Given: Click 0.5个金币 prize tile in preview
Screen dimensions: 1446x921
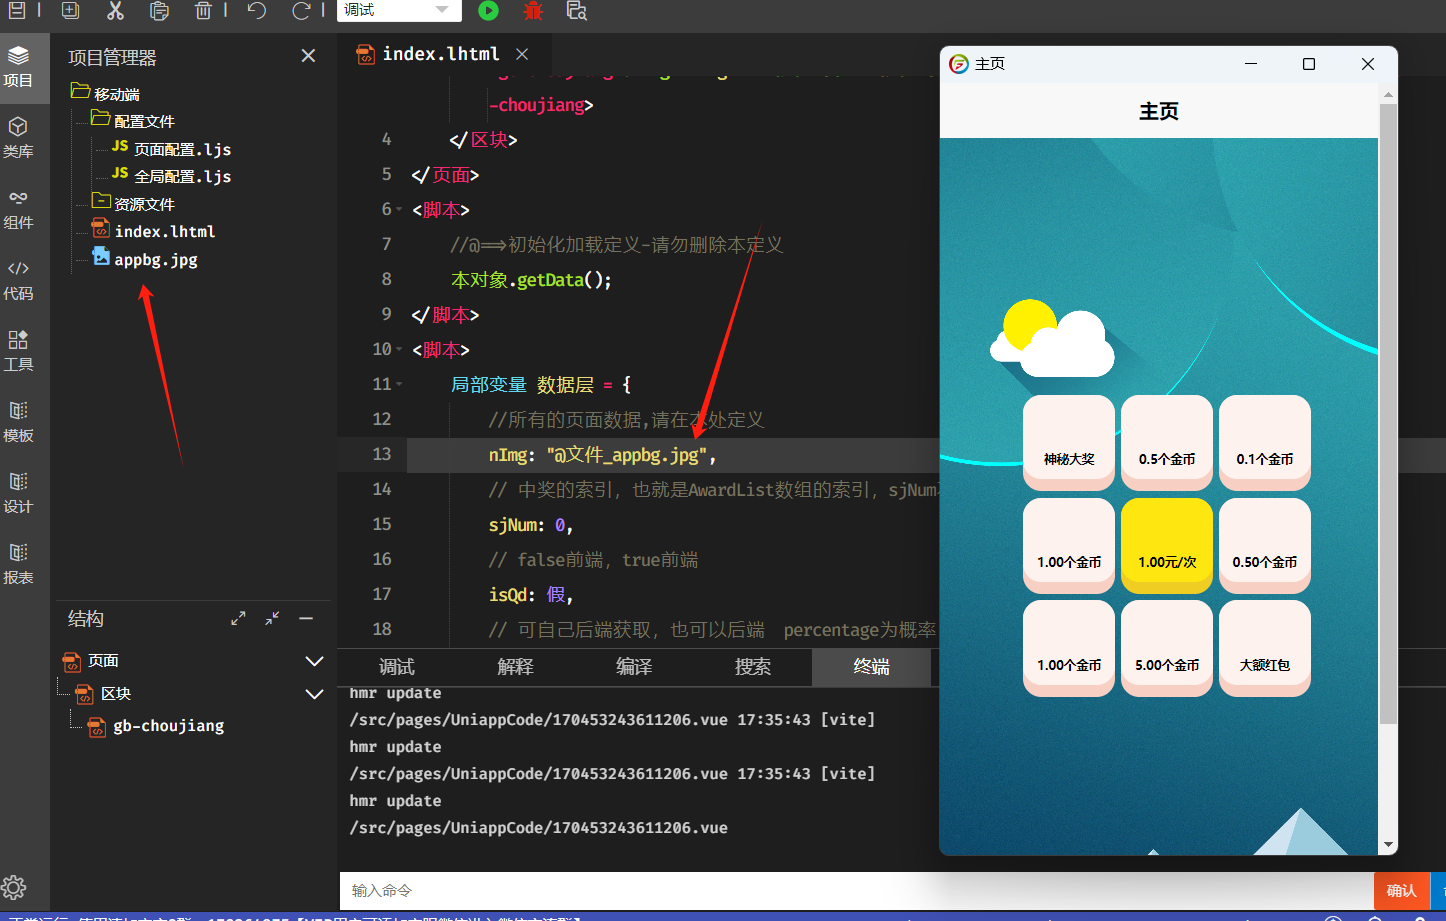Looking at the screenshot, I should (1167, 443).
